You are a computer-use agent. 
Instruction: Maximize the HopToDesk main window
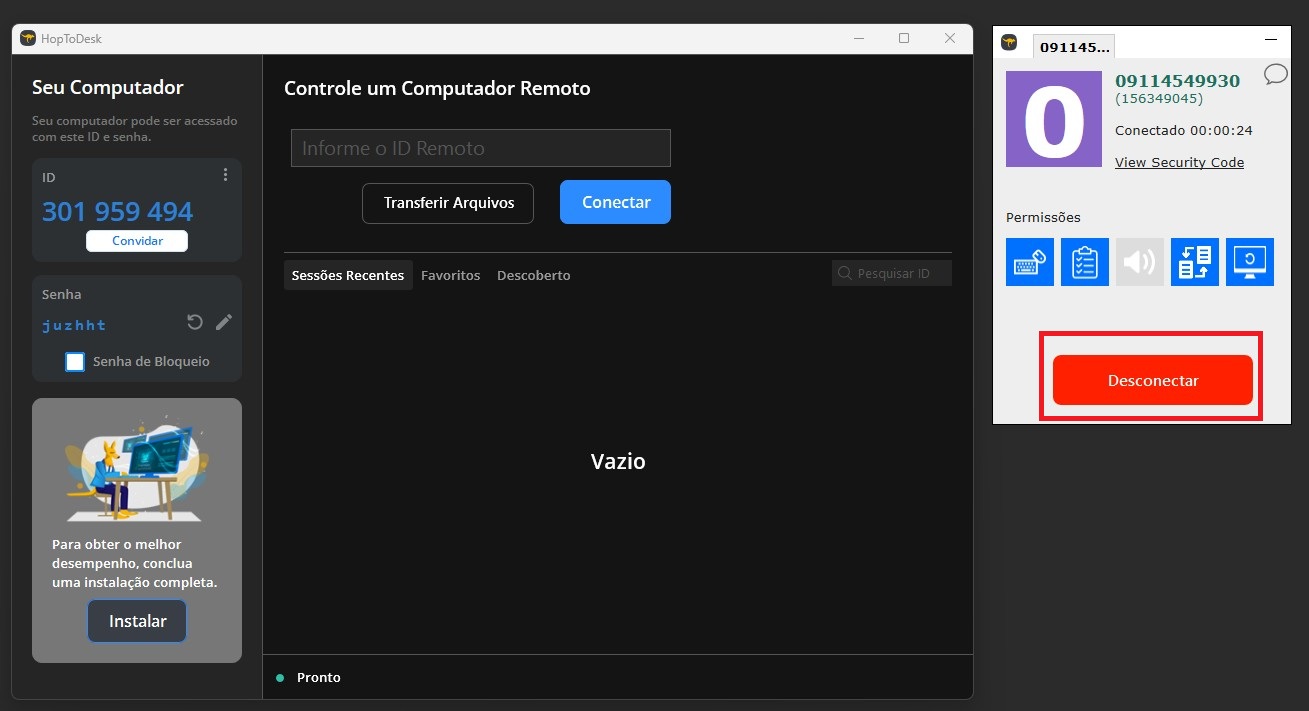coord(904,38)
